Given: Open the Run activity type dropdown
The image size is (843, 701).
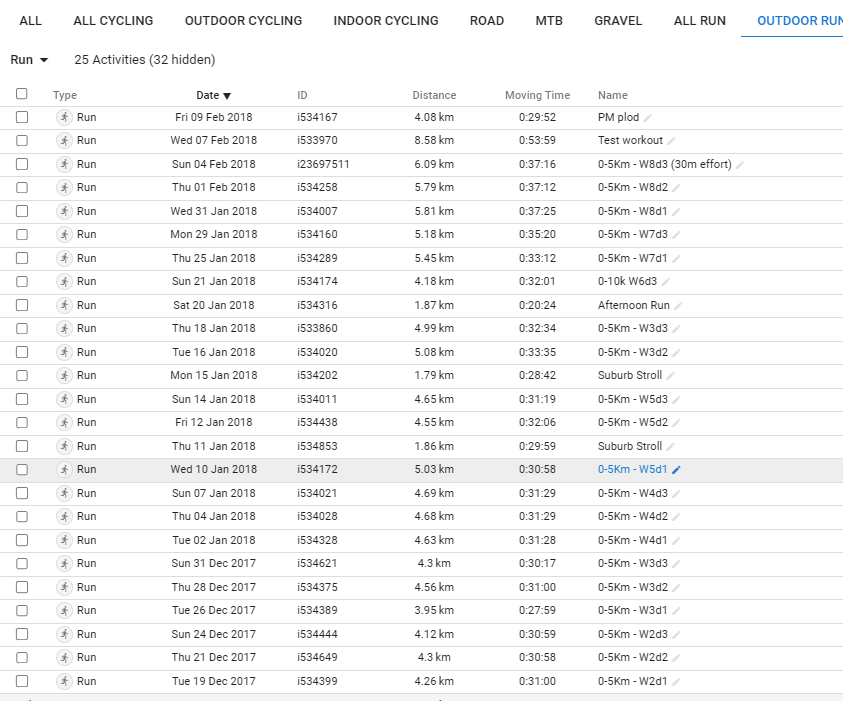Looking at the screenshot, I should tap(29, 60).
